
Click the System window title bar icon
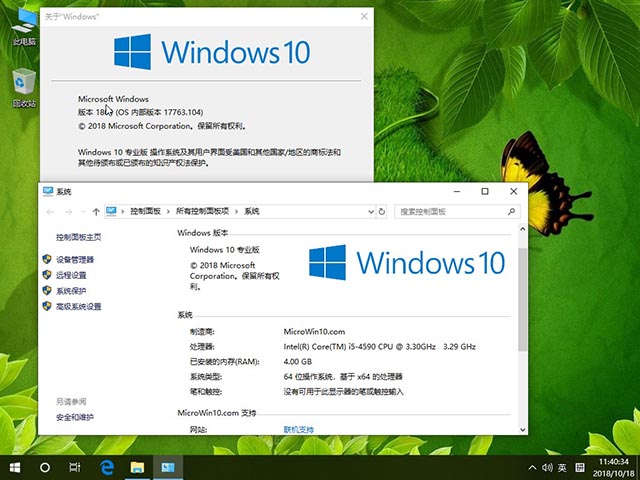pos(48,191)
